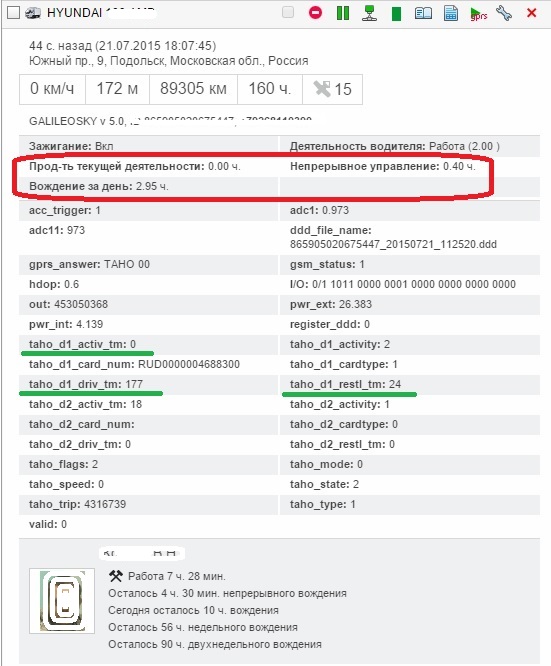
Task: Open the blue calculator report icon
Action: click(451, 13)
